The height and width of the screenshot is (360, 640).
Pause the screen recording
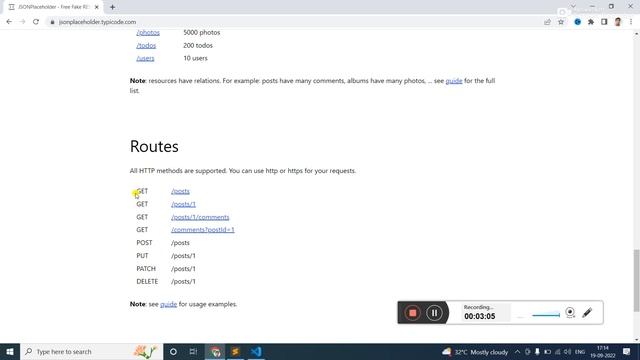pyautogui.click(x=434, y=313)
